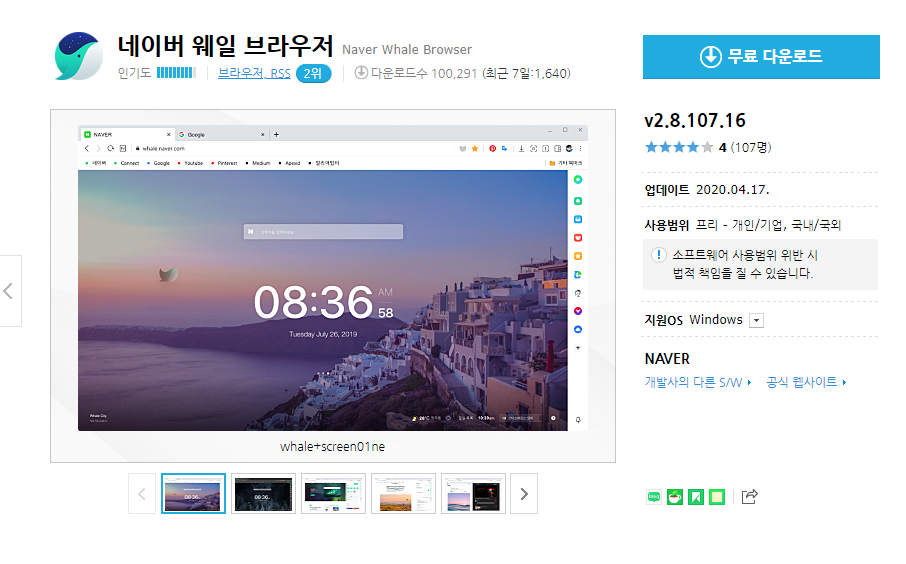Screen dimensions: 906x564
Task: Share via Naver Bookmark icon
Action: coord(696,497)
